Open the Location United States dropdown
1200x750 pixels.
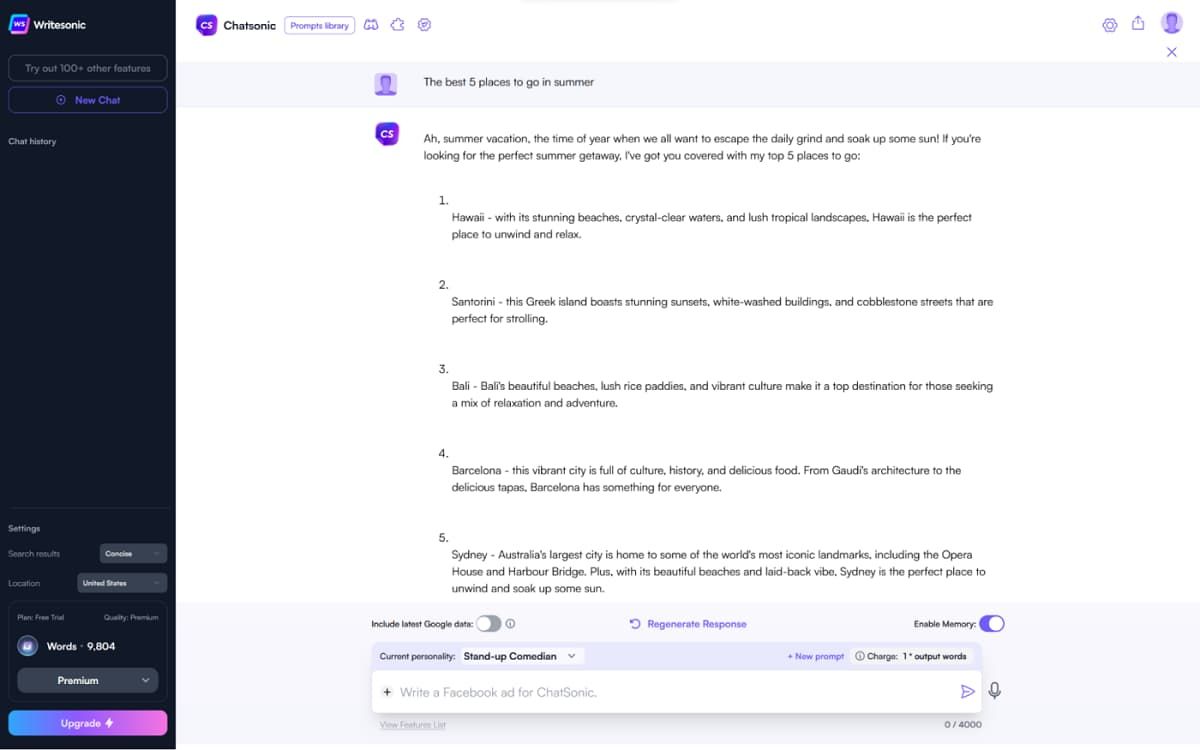pos(122,582)
